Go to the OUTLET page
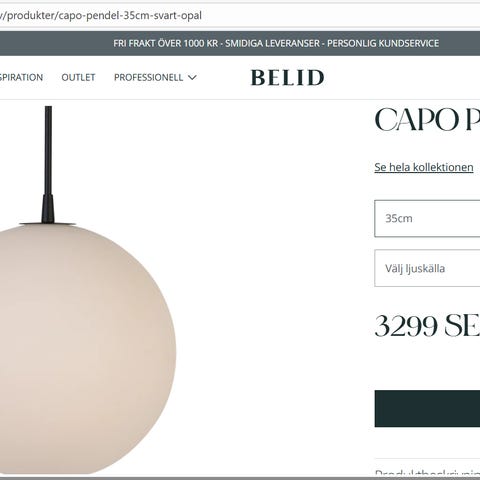480x480 pixels. click(78, 77)
